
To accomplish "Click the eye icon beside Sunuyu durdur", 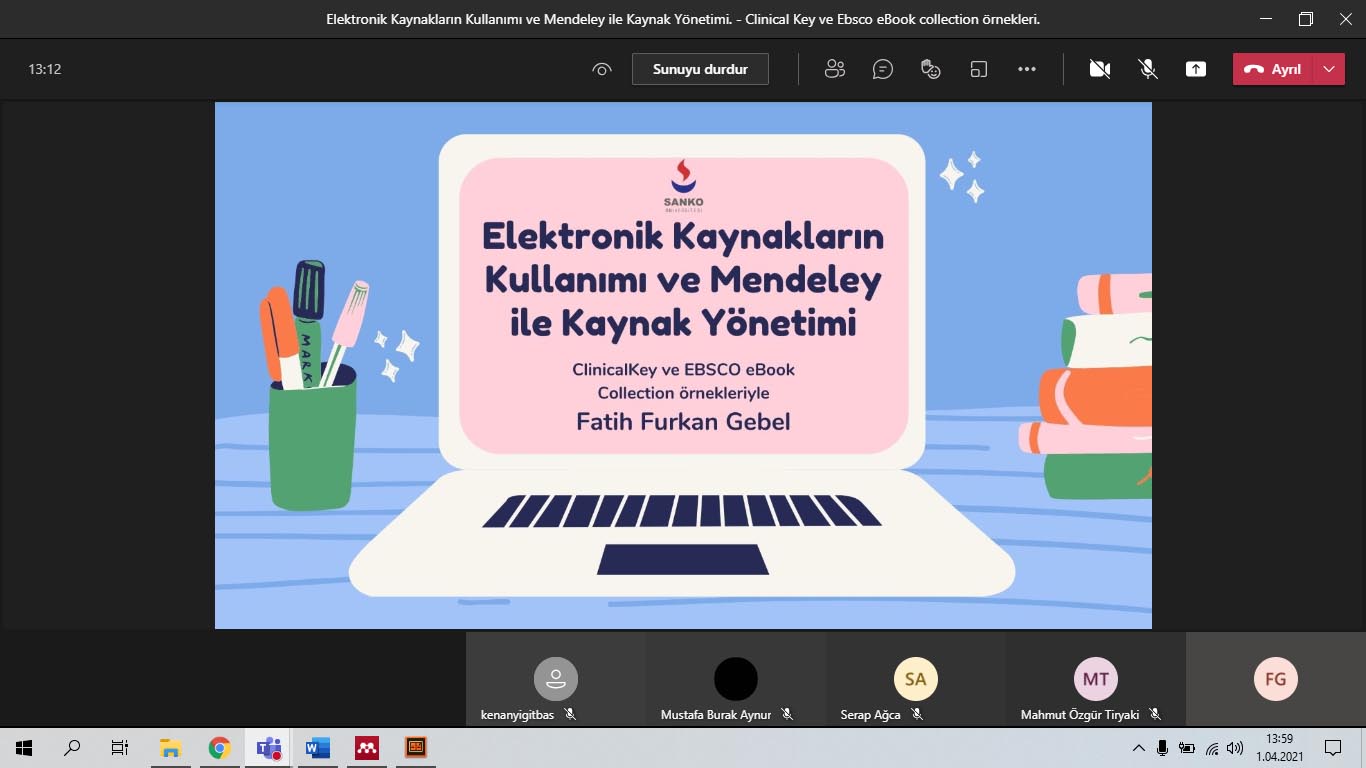I will (601, 69).
